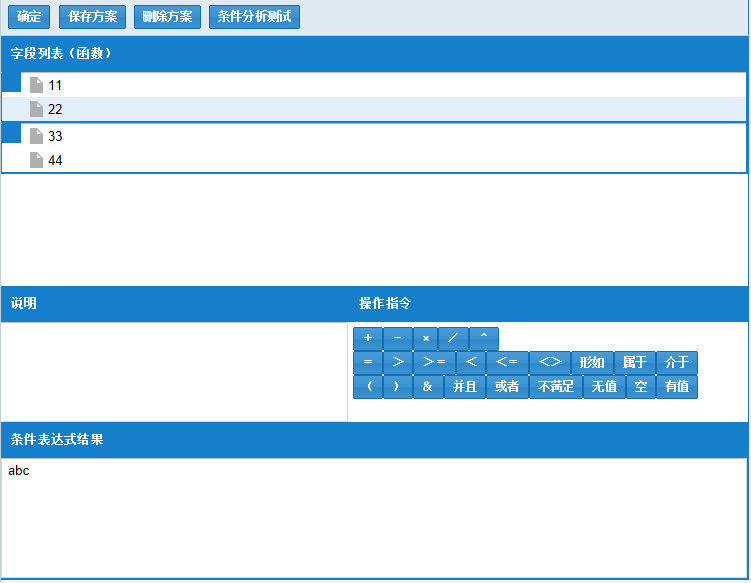Screen dimensions: 751x583
Task: Insert the minus (−) operator
Action: (x=398, y=339)
